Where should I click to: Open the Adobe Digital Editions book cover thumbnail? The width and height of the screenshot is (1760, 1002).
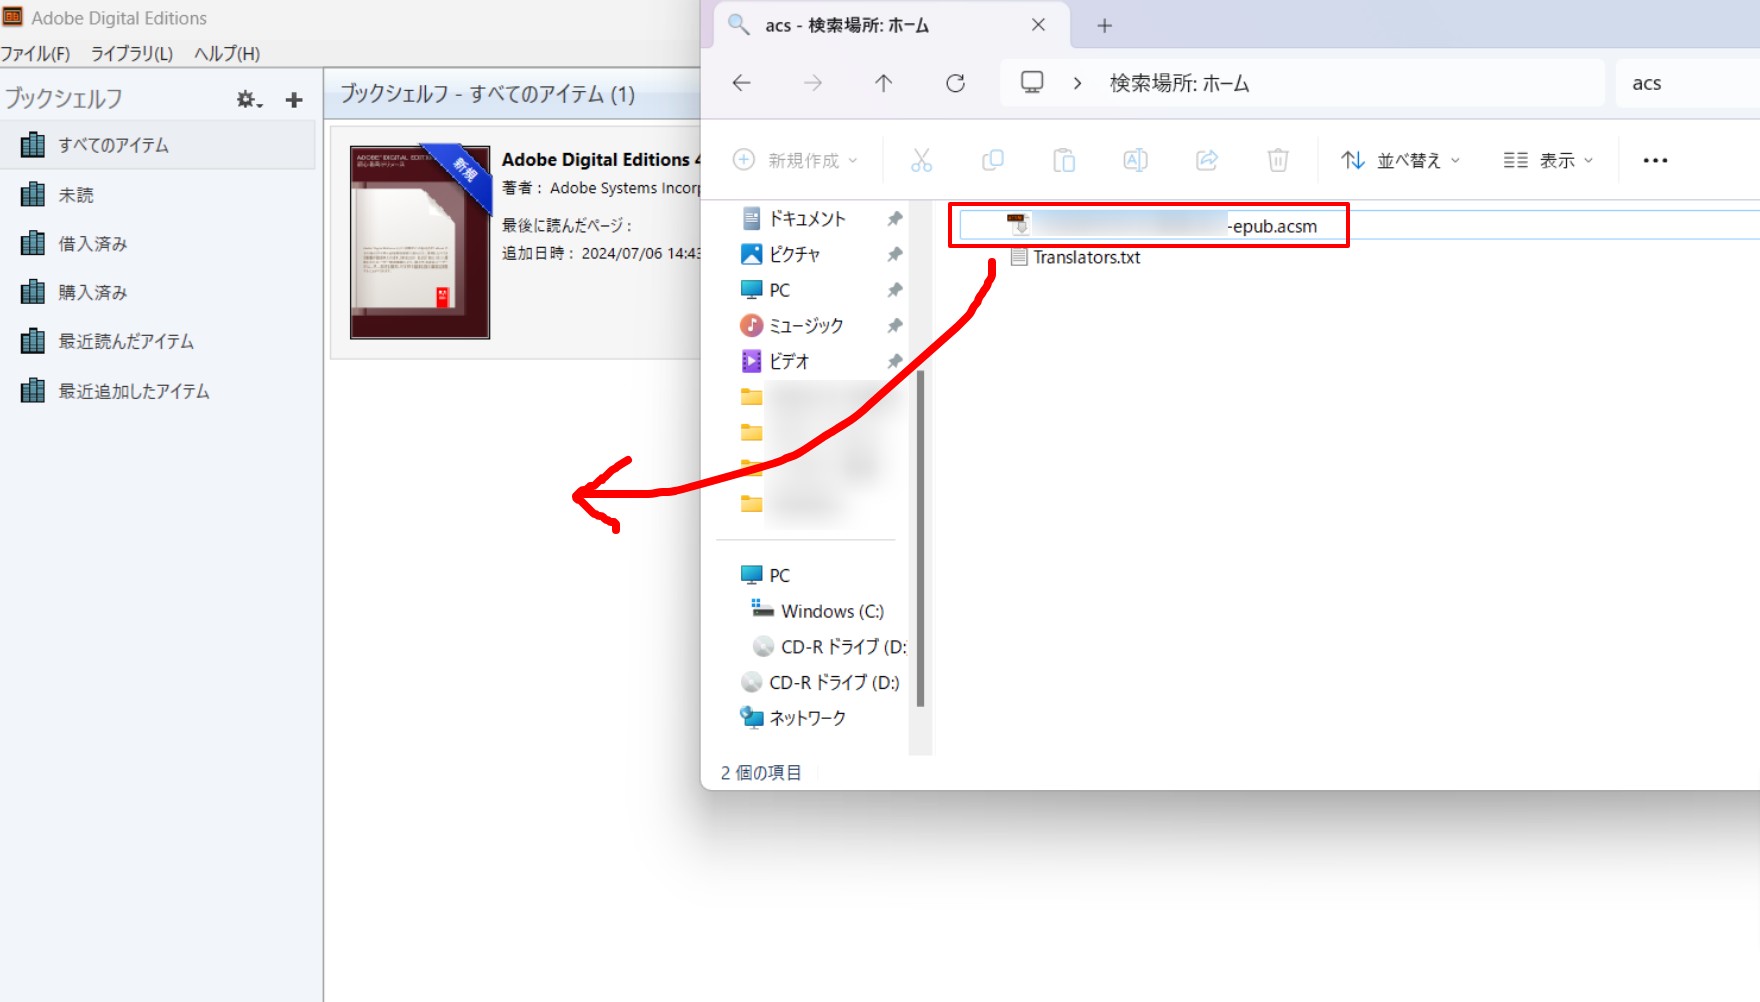[420, 242]
